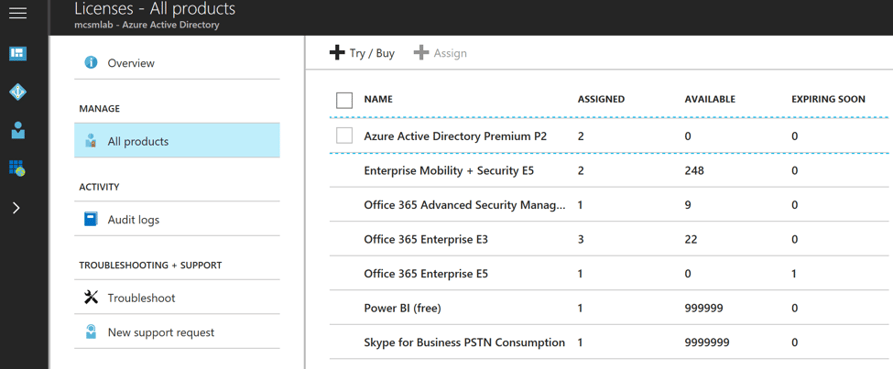This screenshot has height=369, width=893.
Task: Open the Dashboard icon in sidebar
Action: (18, 54)
